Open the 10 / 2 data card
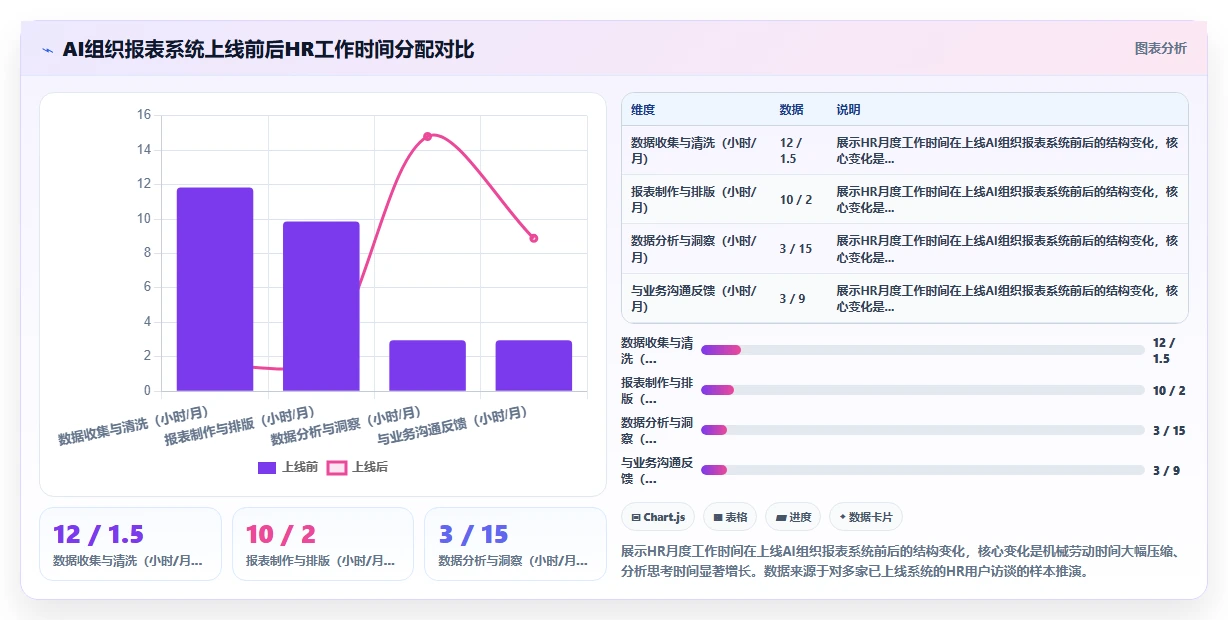Image resolution: width=1228 pixels, height=620 pixels. (323, 544)
